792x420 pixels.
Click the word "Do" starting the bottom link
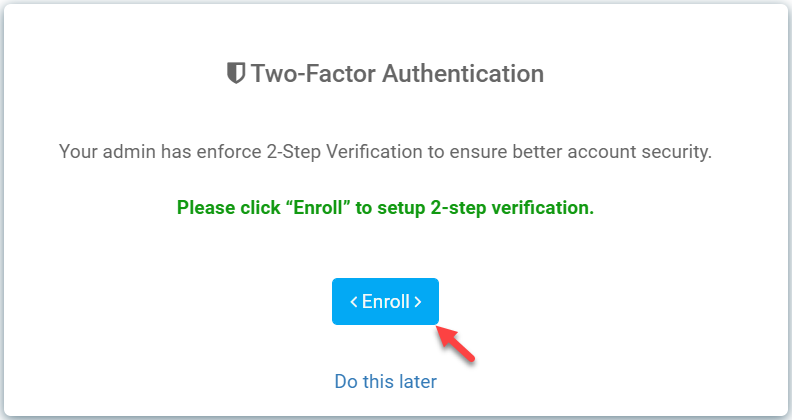tap(346, 381)
